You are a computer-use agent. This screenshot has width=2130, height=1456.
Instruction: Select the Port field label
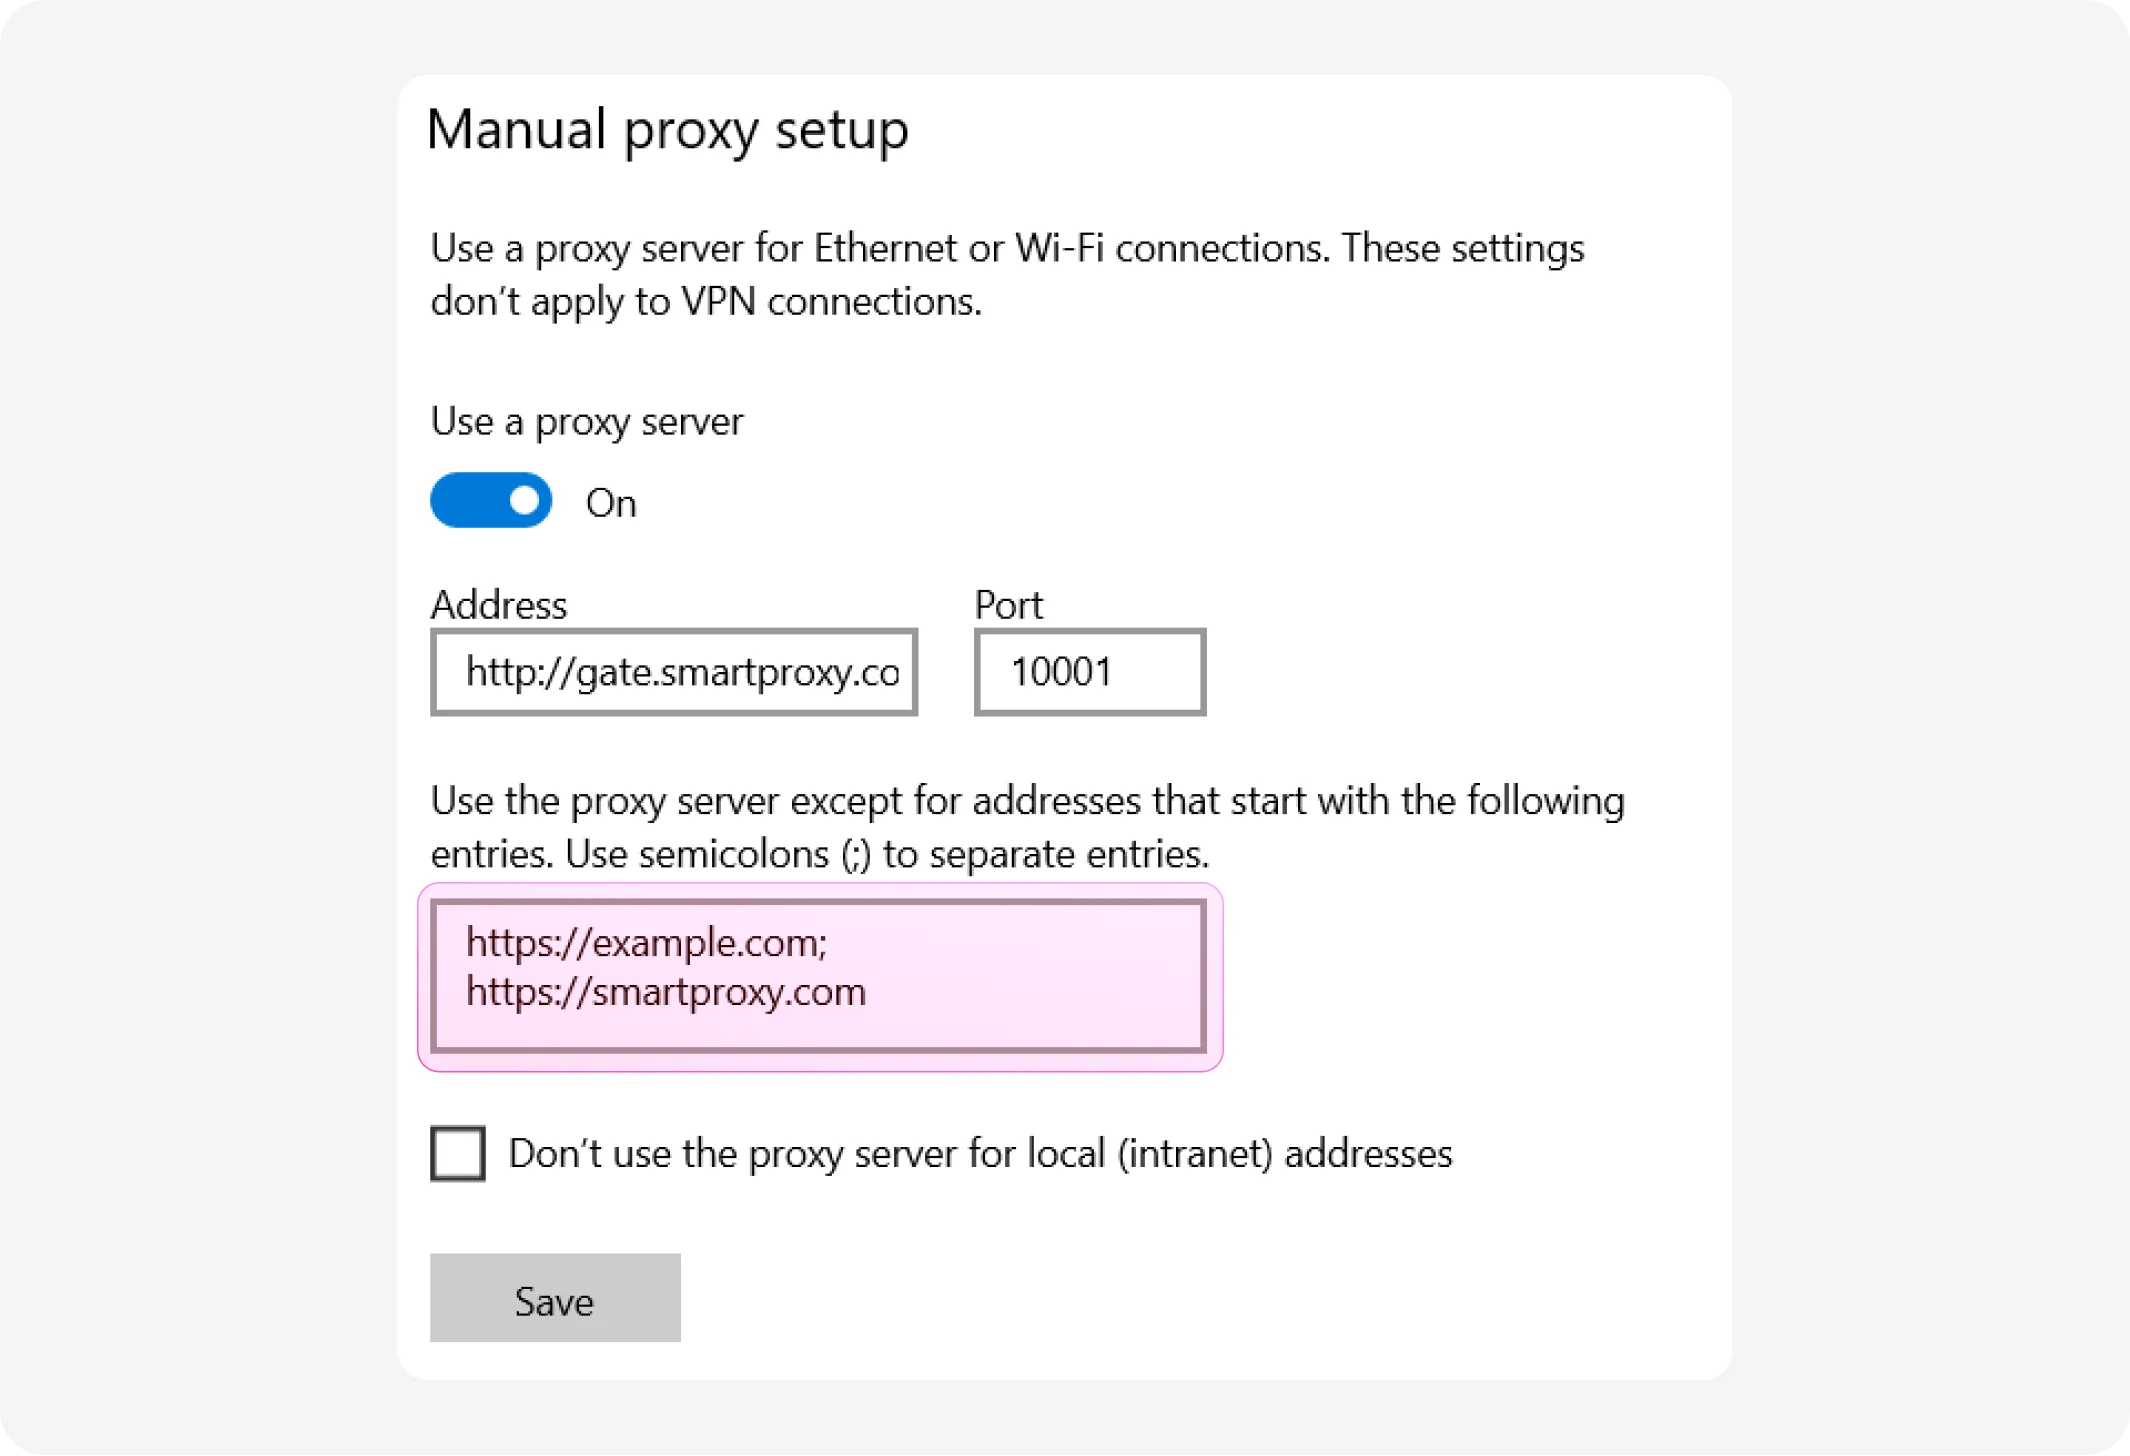[x=1008, y=605]
